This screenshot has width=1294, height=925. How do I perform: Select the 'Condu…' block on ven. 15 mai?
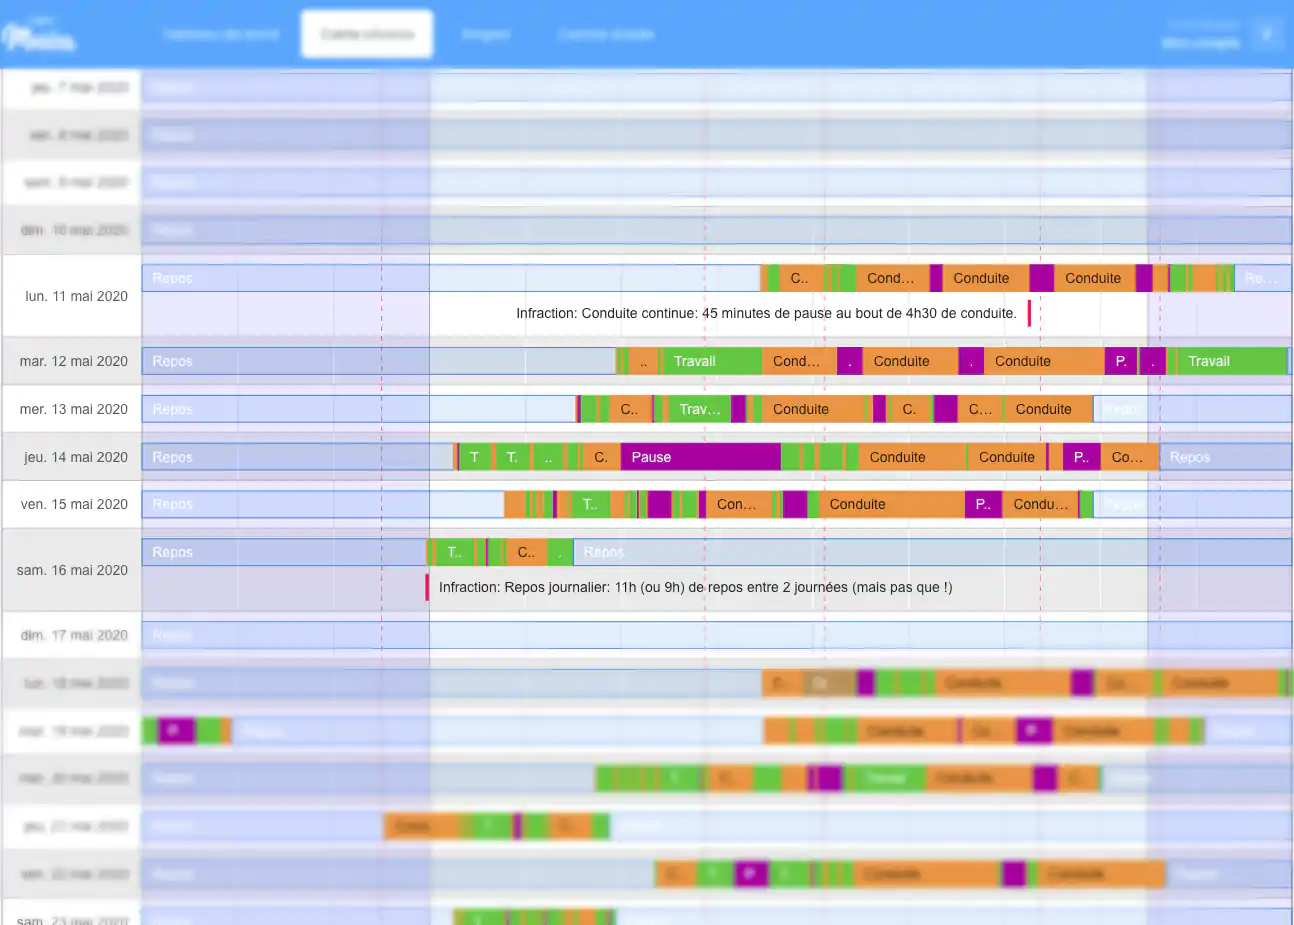[x=1041, y=504]
